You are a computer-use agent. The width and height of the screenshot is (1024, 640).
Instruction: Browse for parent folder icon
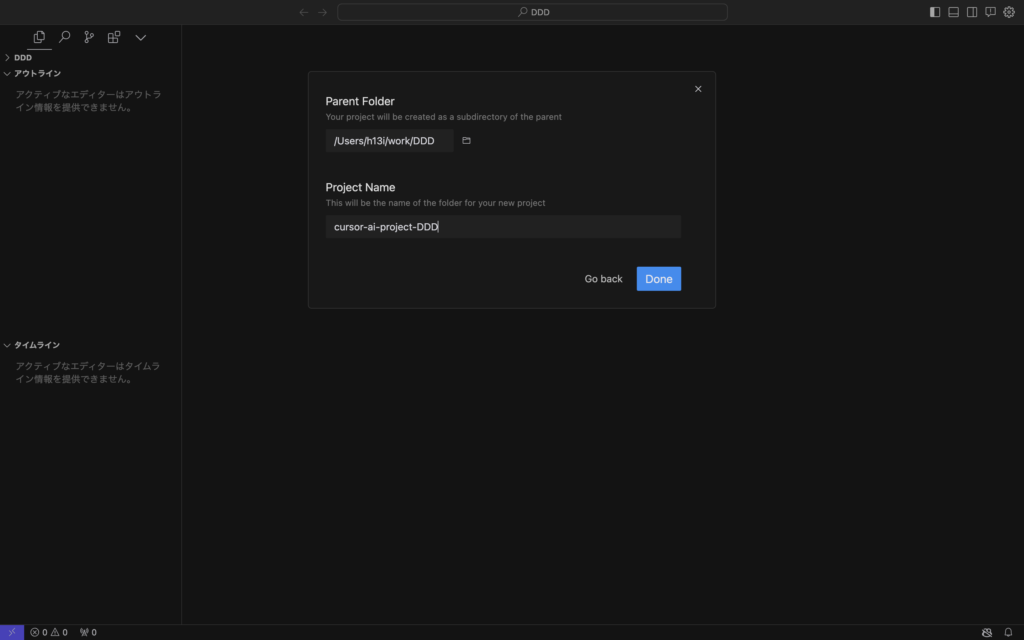pos(466,140)
